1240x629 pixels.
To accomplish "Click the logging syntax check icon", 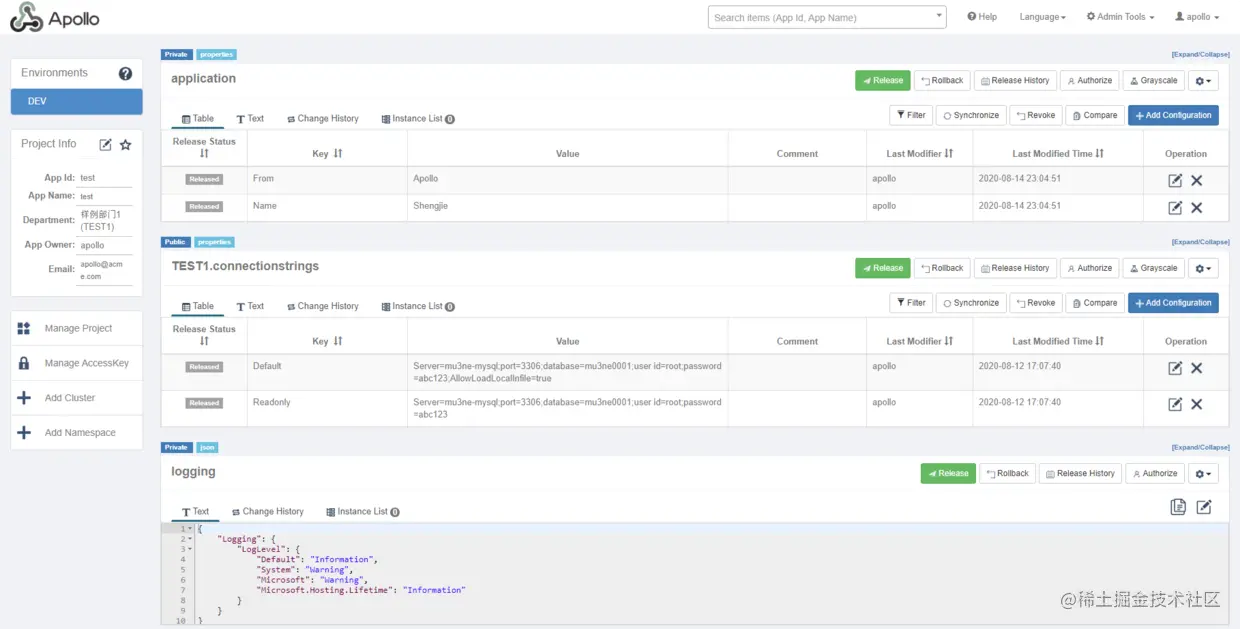I will (1178, 507).
